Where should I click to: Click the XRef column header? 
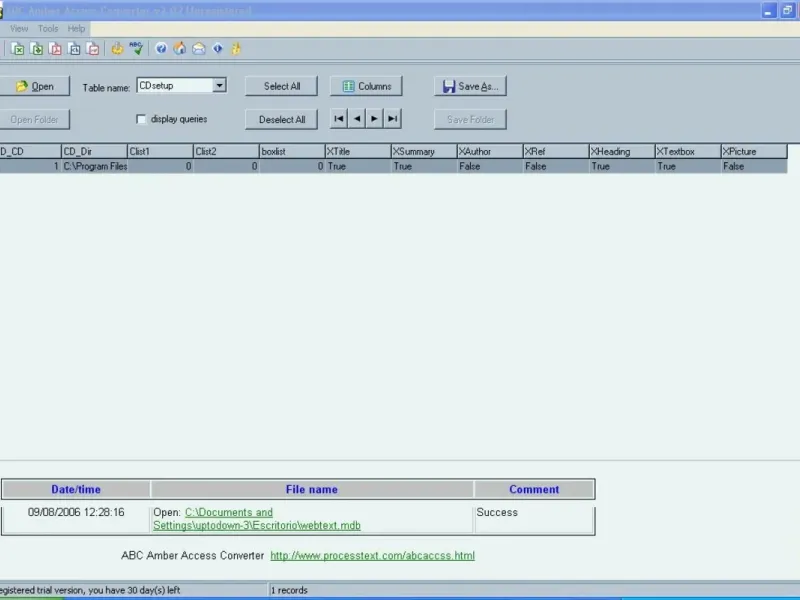(556, 152)
